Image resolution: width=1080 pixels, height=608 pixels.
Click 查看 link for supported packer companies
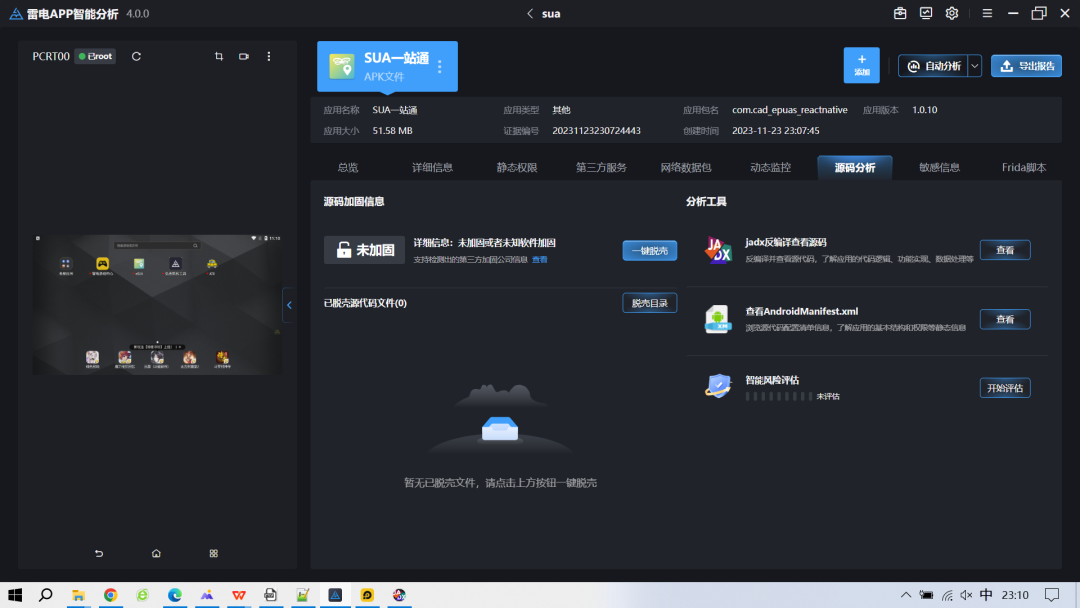pyautogui.click(x=539, y=260)
